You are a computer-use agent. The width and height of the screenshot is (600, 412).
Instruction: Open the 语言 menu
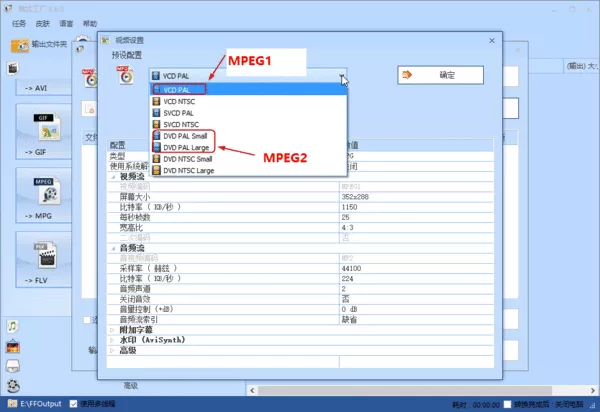pos(66,24)
